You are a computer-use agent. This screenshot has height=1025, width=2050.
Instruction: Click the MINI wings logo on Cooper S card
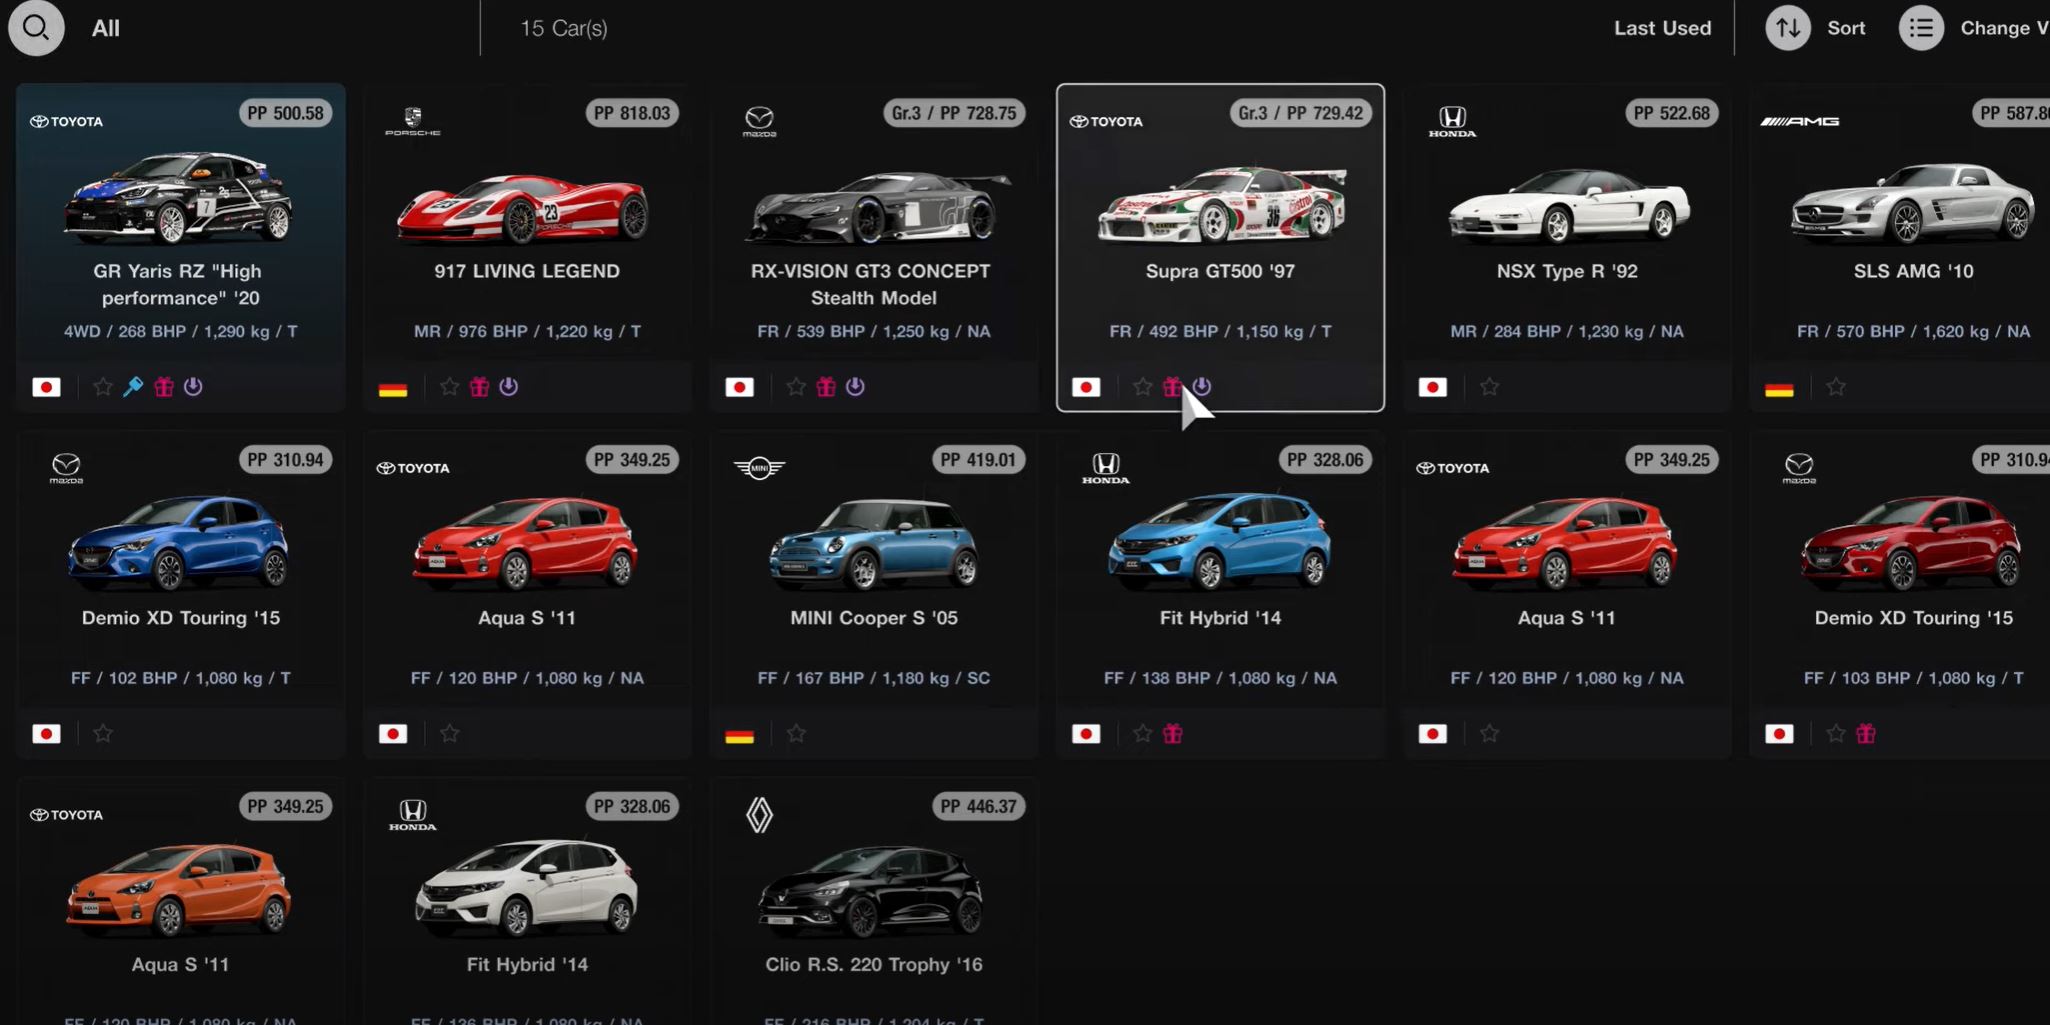(x=759, y=467)
